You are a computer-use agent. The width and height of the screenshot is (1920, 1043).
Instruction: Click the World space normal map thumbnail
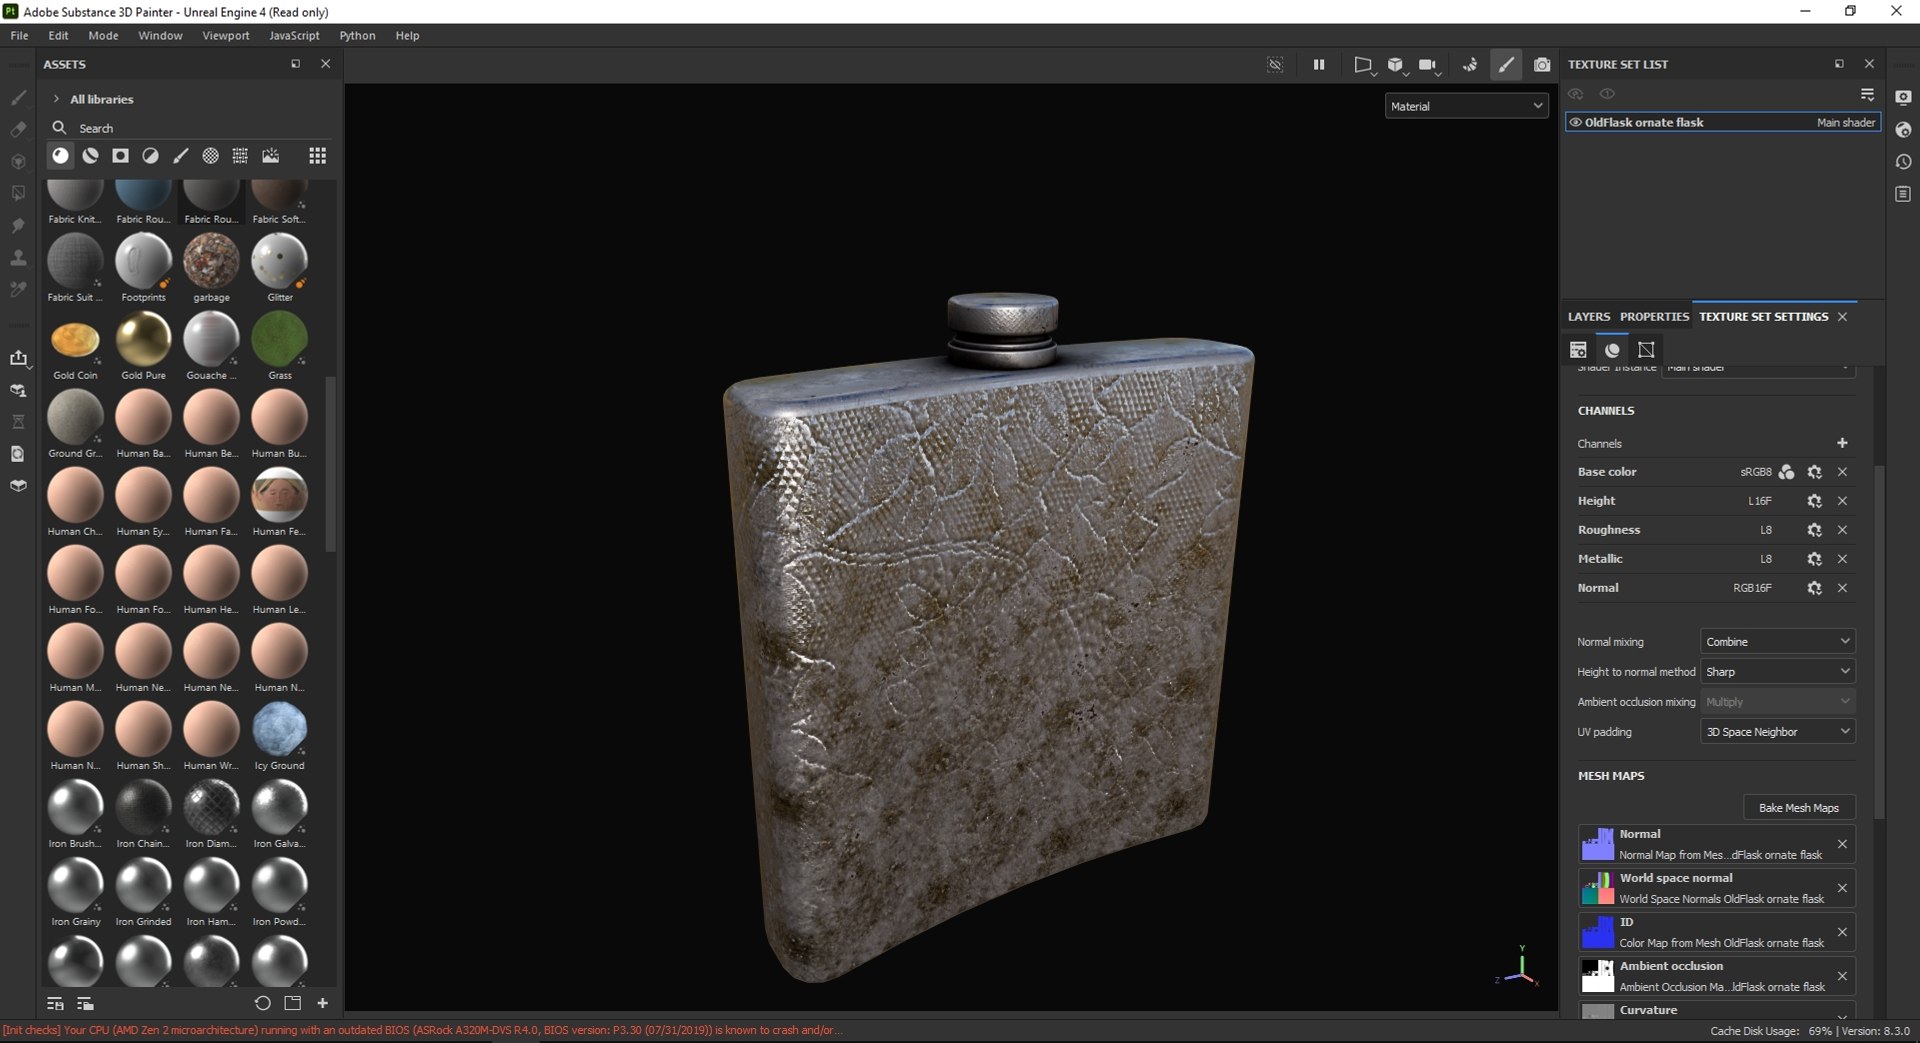(1597, 888)
